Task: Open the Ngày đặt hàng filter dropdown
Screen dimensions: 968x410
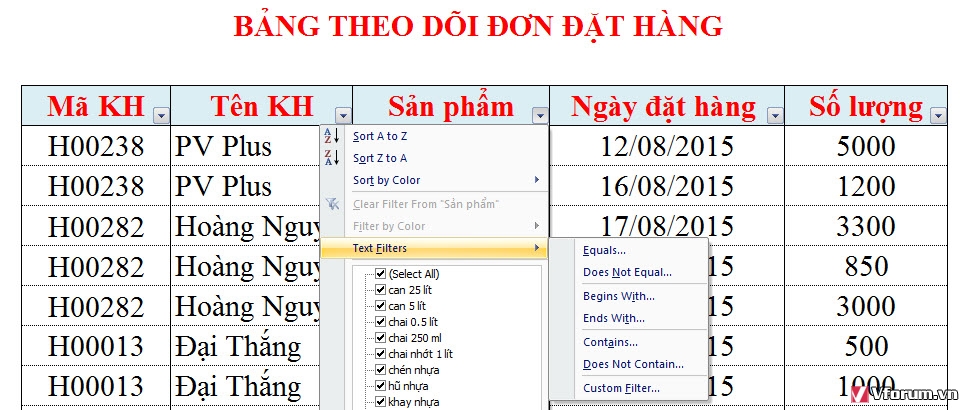Action: tap(775, 115)
